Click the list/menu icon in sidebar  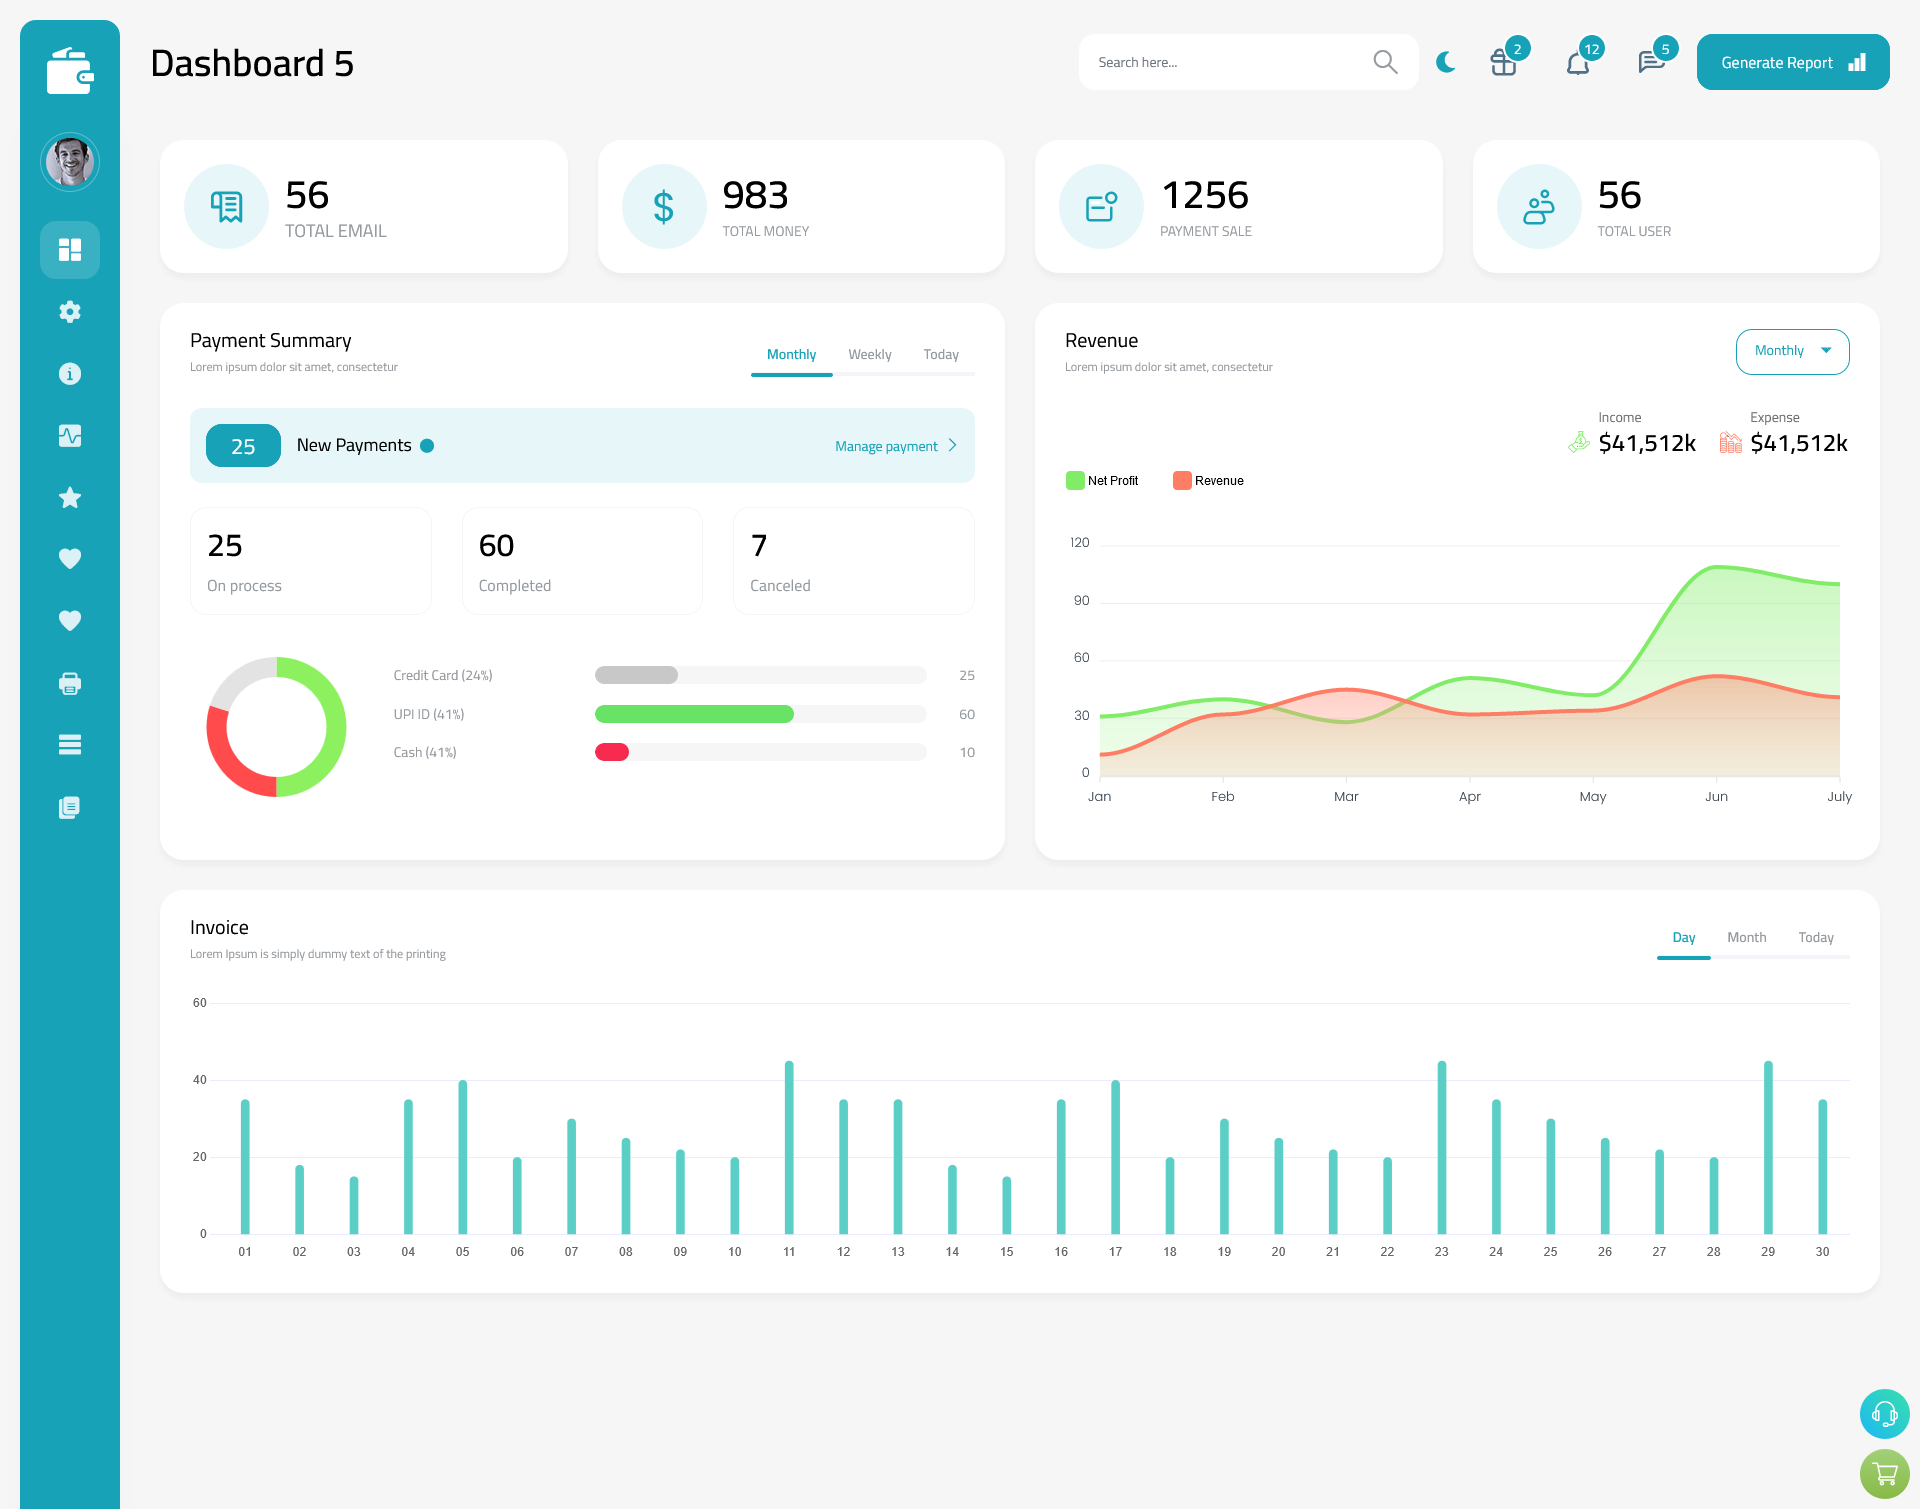point(70,745)
